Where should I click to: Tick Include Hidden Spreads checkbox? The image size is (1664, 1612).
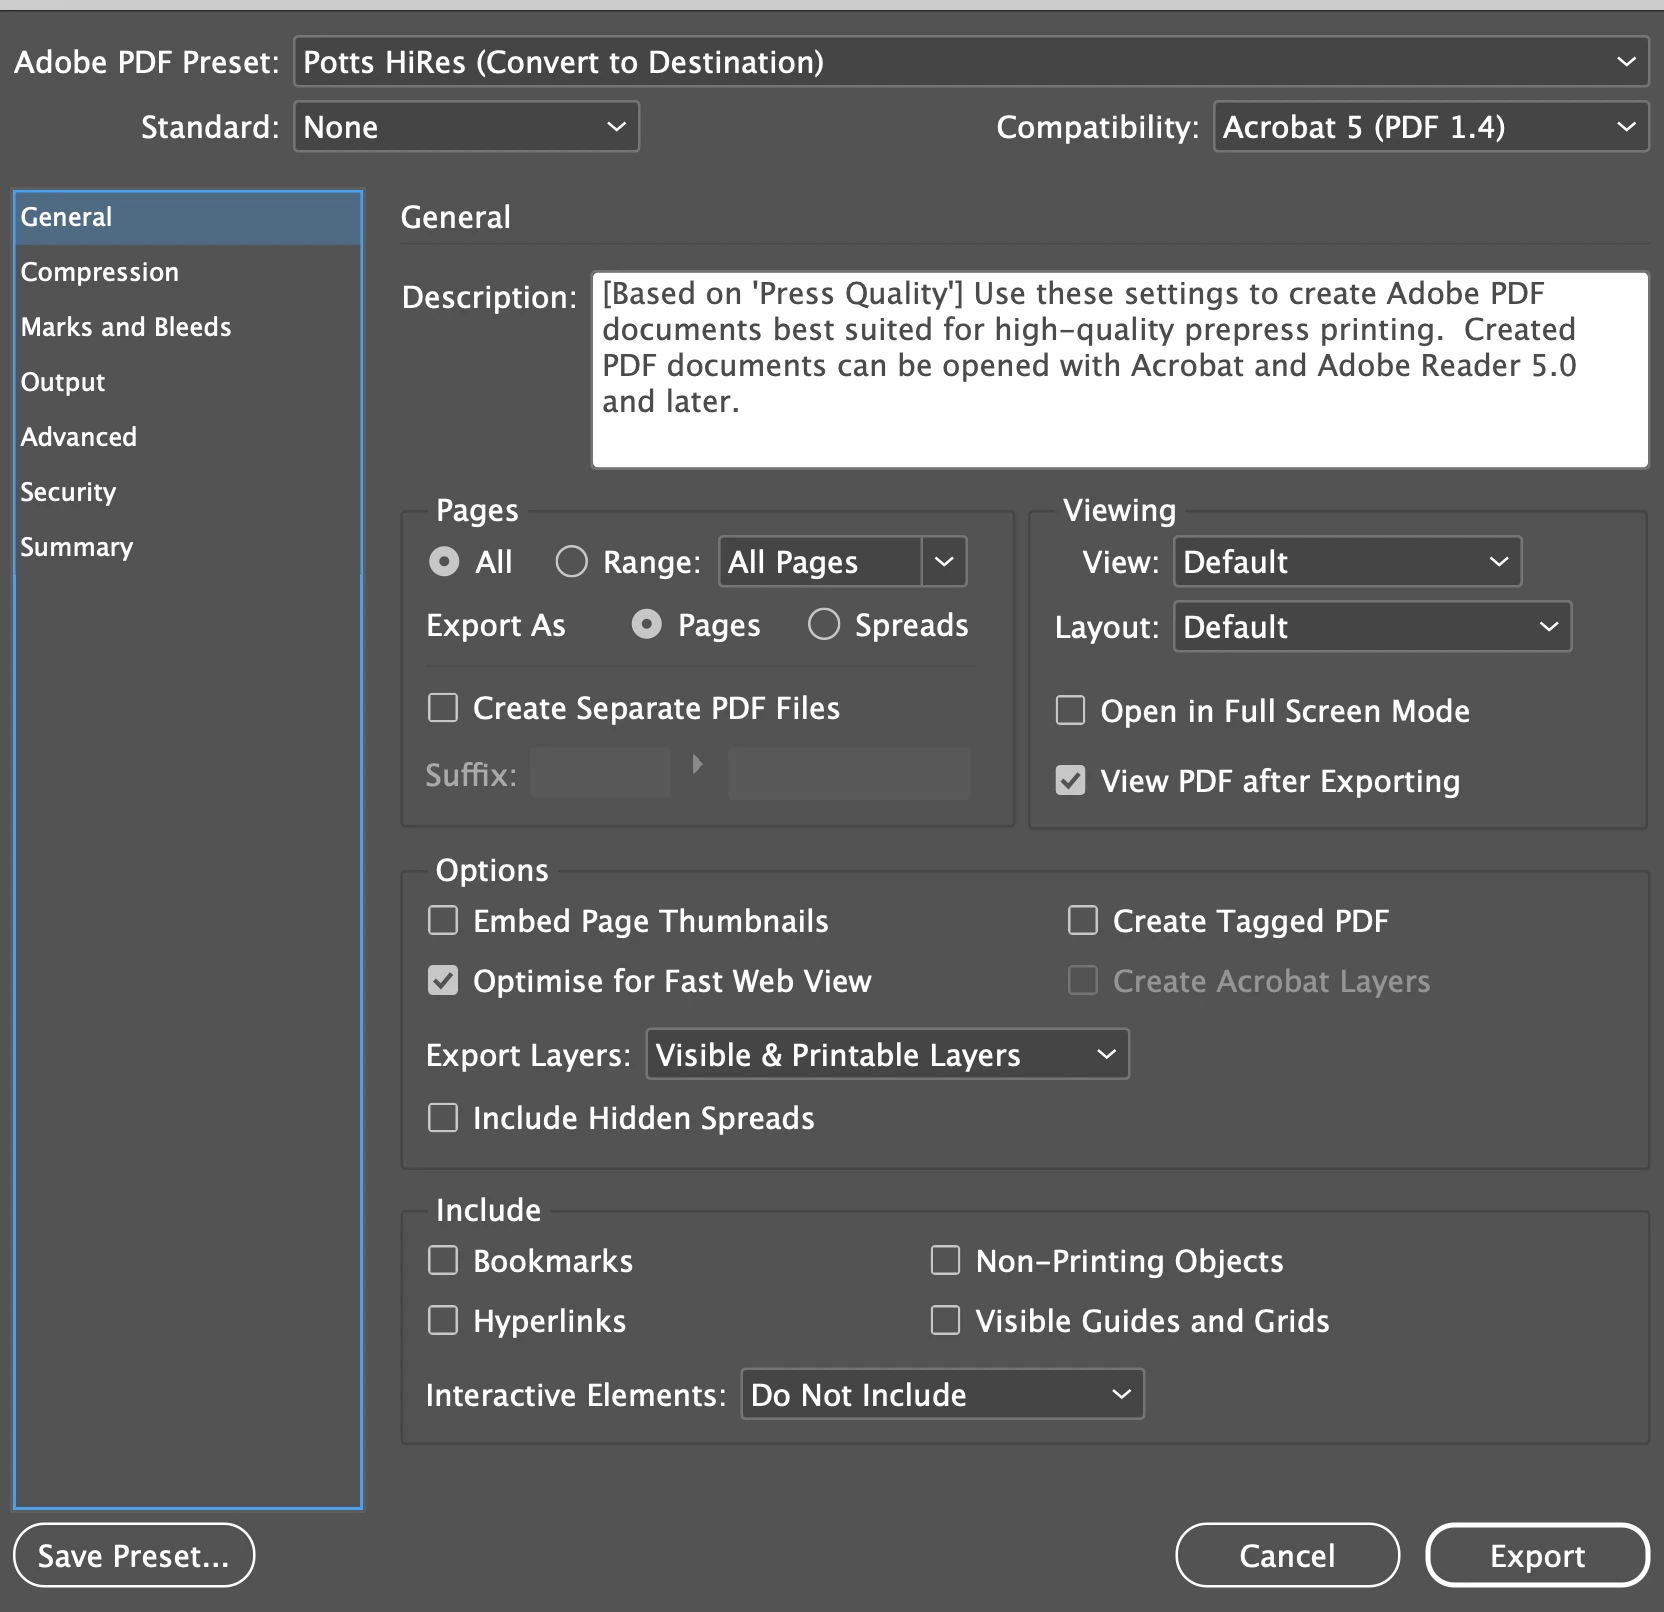click(443, 1118)
